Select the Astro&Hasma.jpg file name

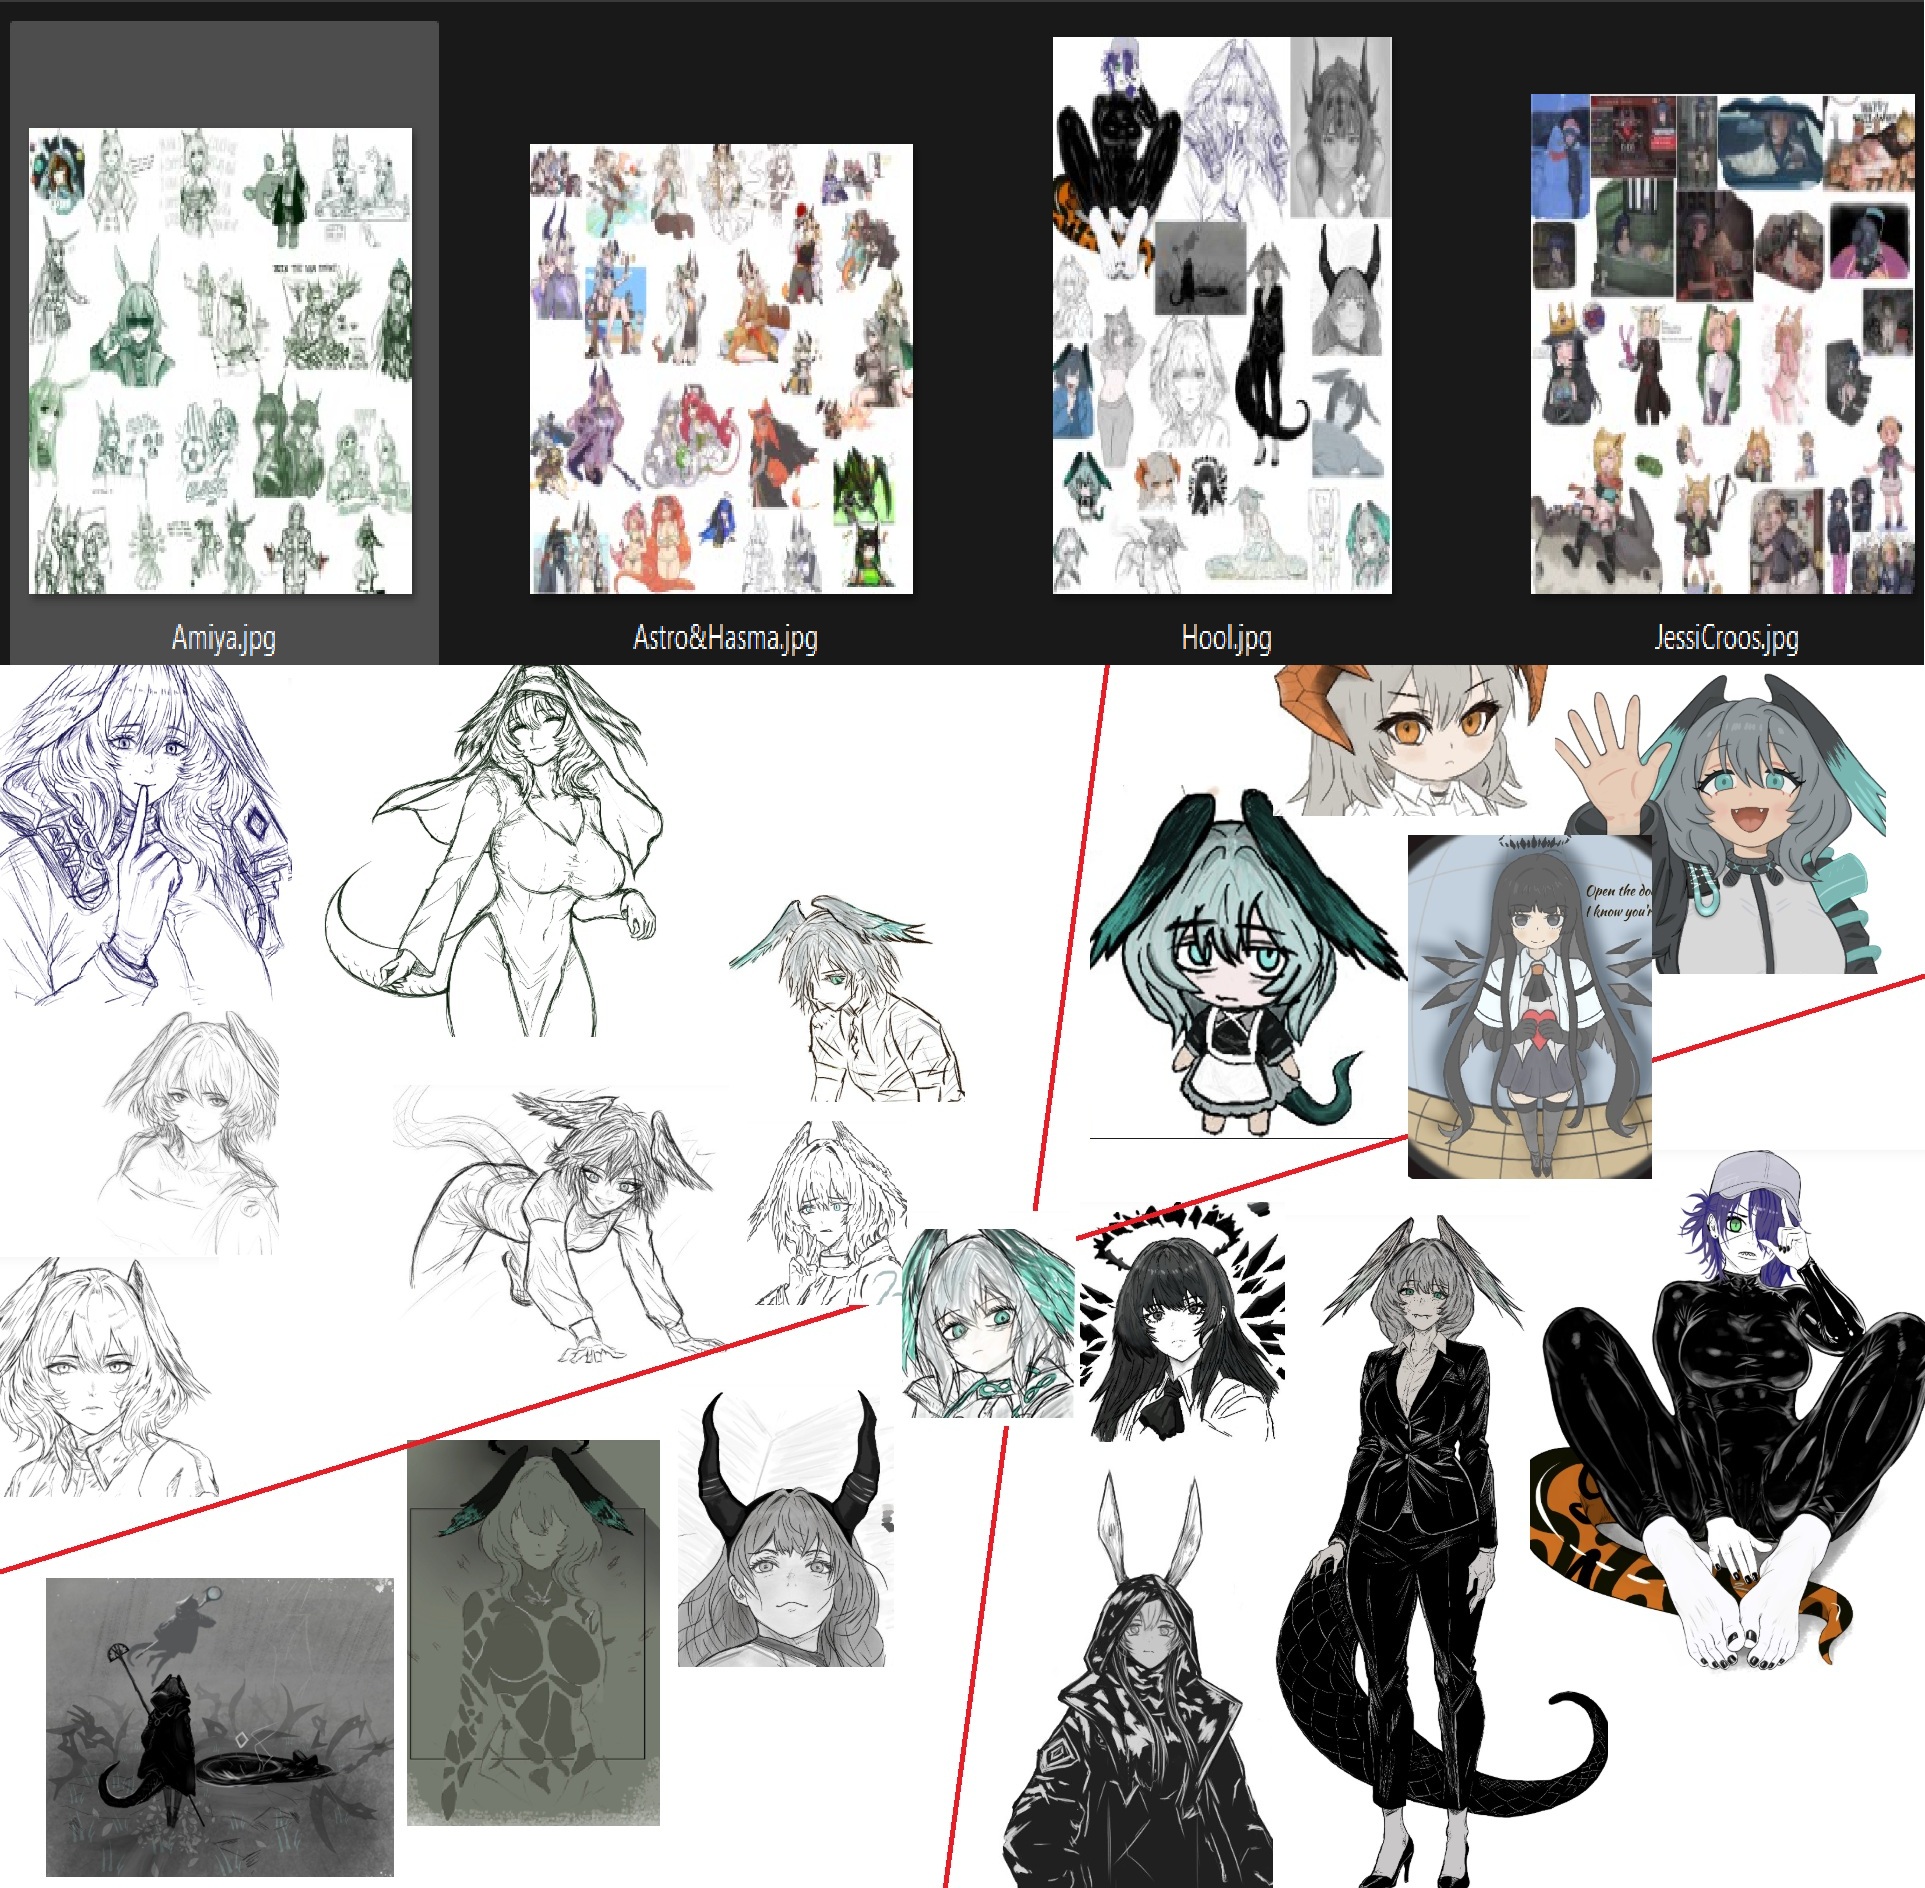coord(725,637)
